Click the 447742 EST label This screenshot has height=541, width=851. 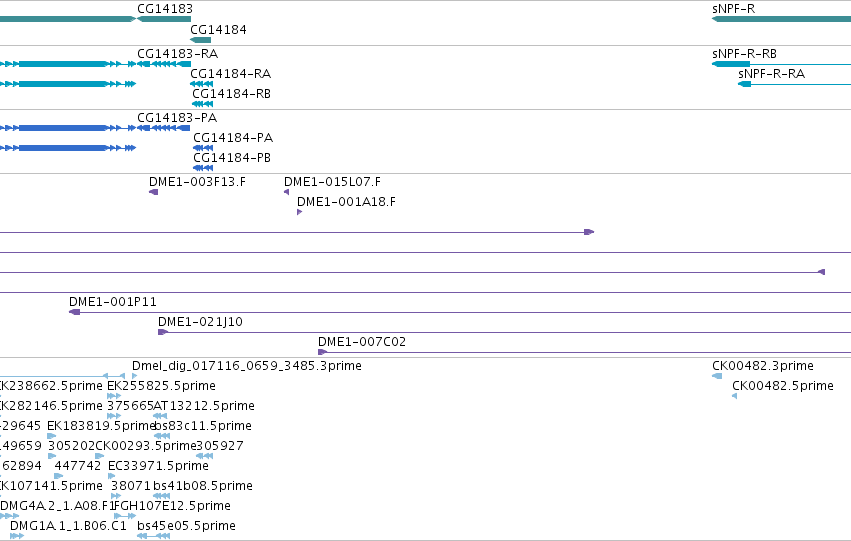click(78, 466)
